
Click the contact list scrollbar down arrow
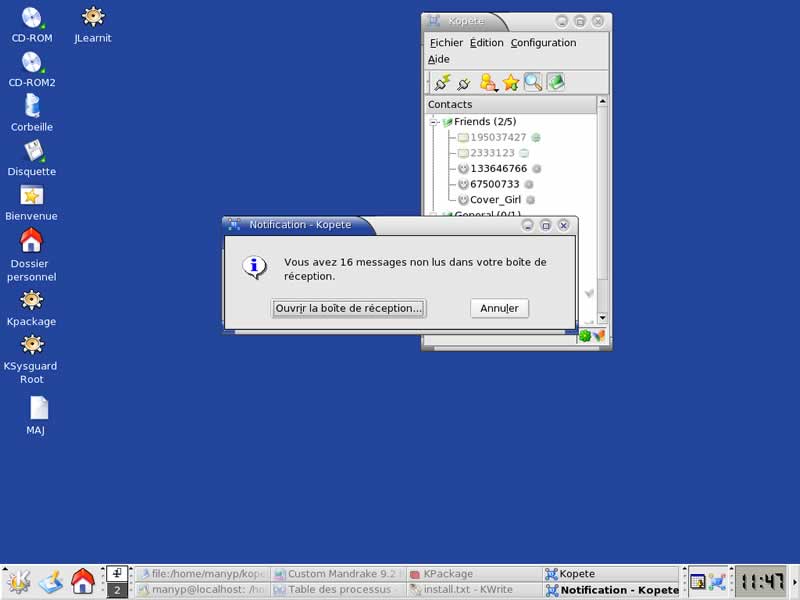coord(603,317)
